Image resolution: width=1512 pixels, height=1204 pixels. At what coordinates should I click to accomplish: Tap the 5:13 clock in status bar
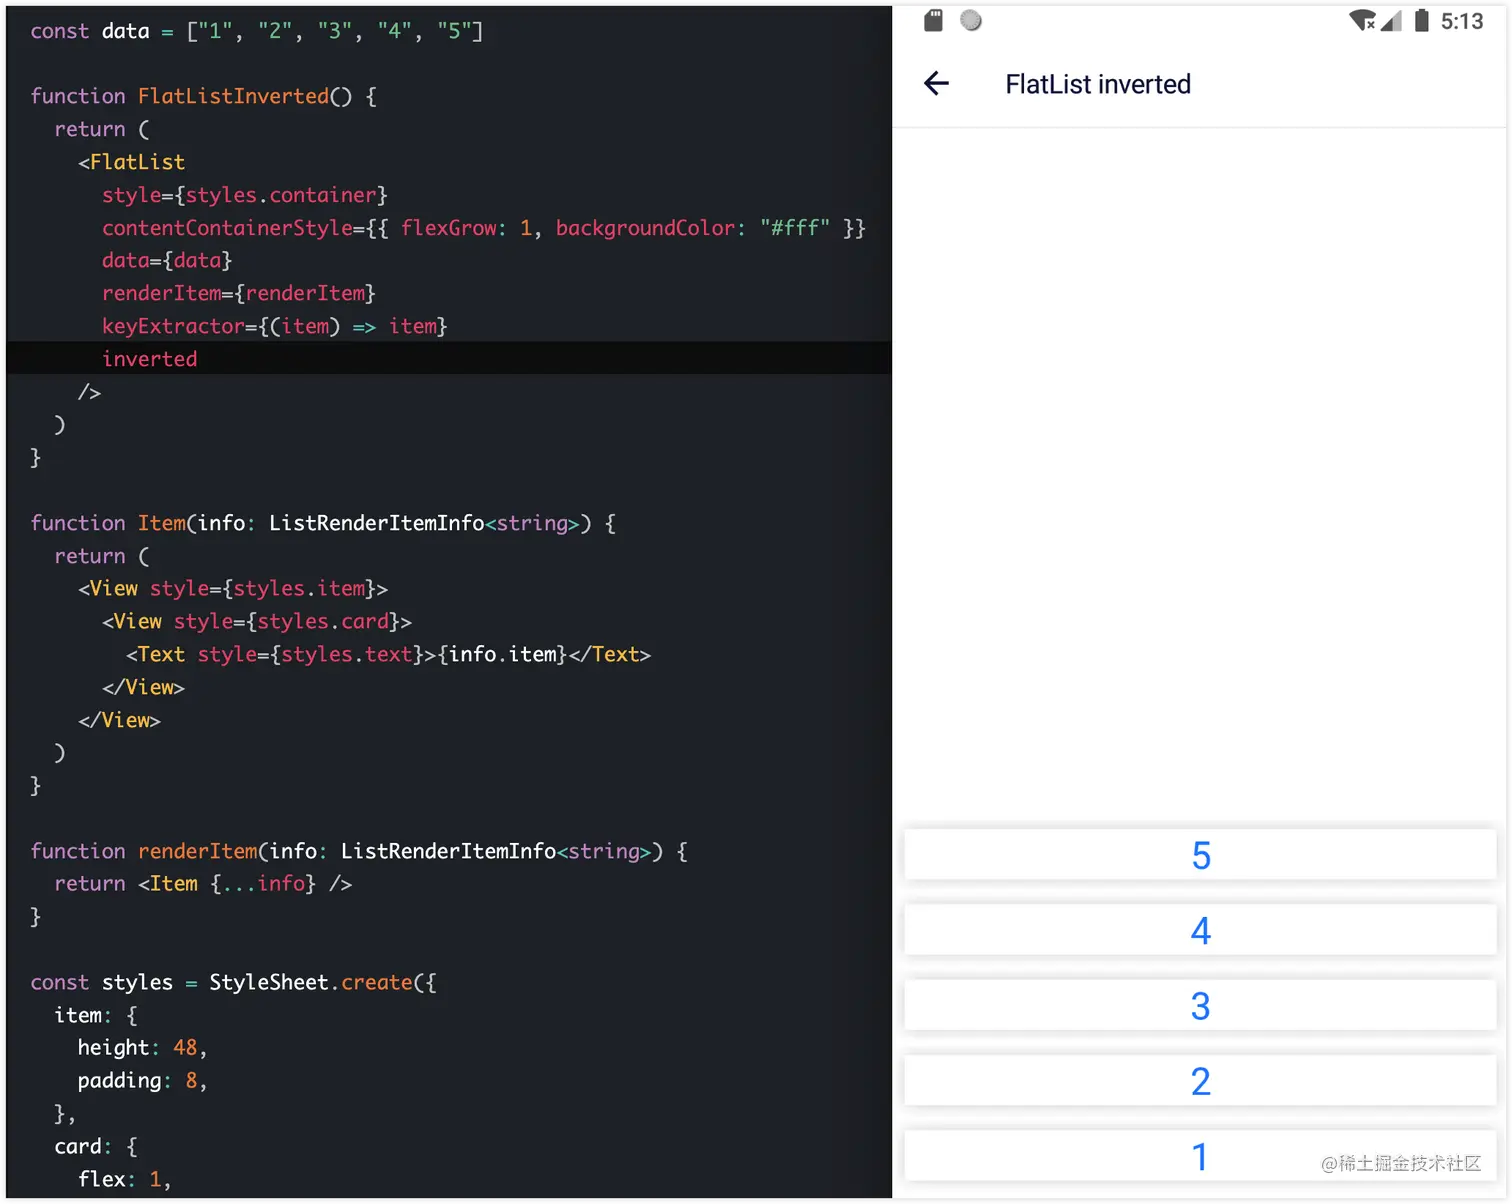tap(1462, 22)
